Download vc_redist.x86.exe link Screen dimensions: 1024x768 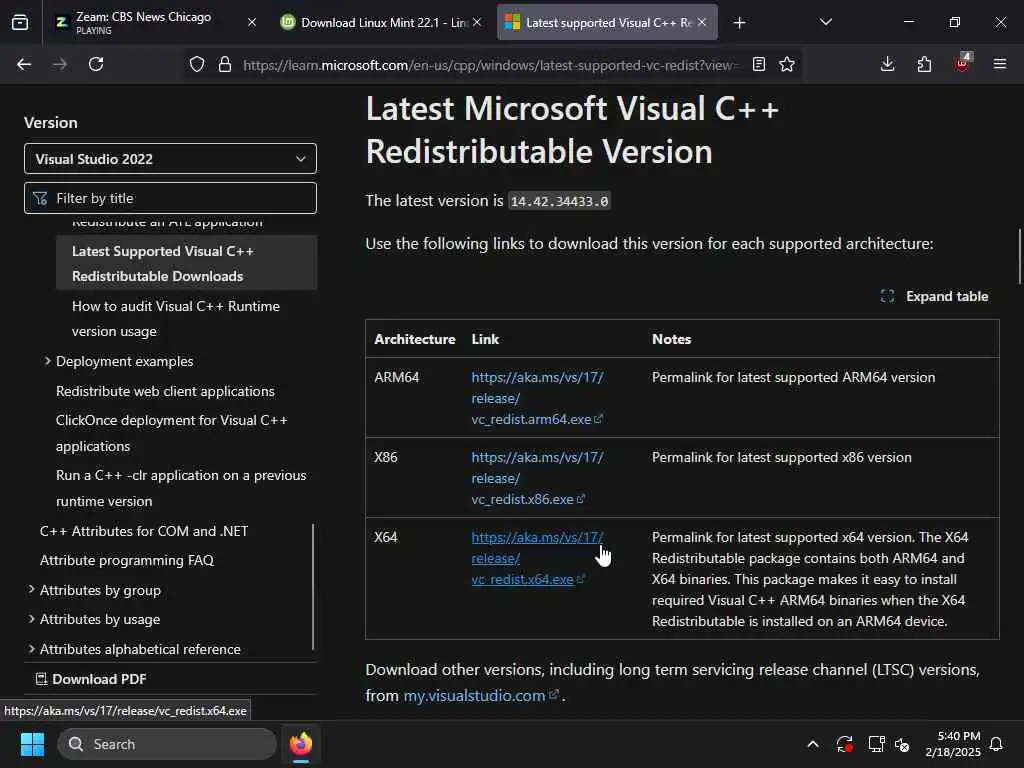click(x=537, y=477)
